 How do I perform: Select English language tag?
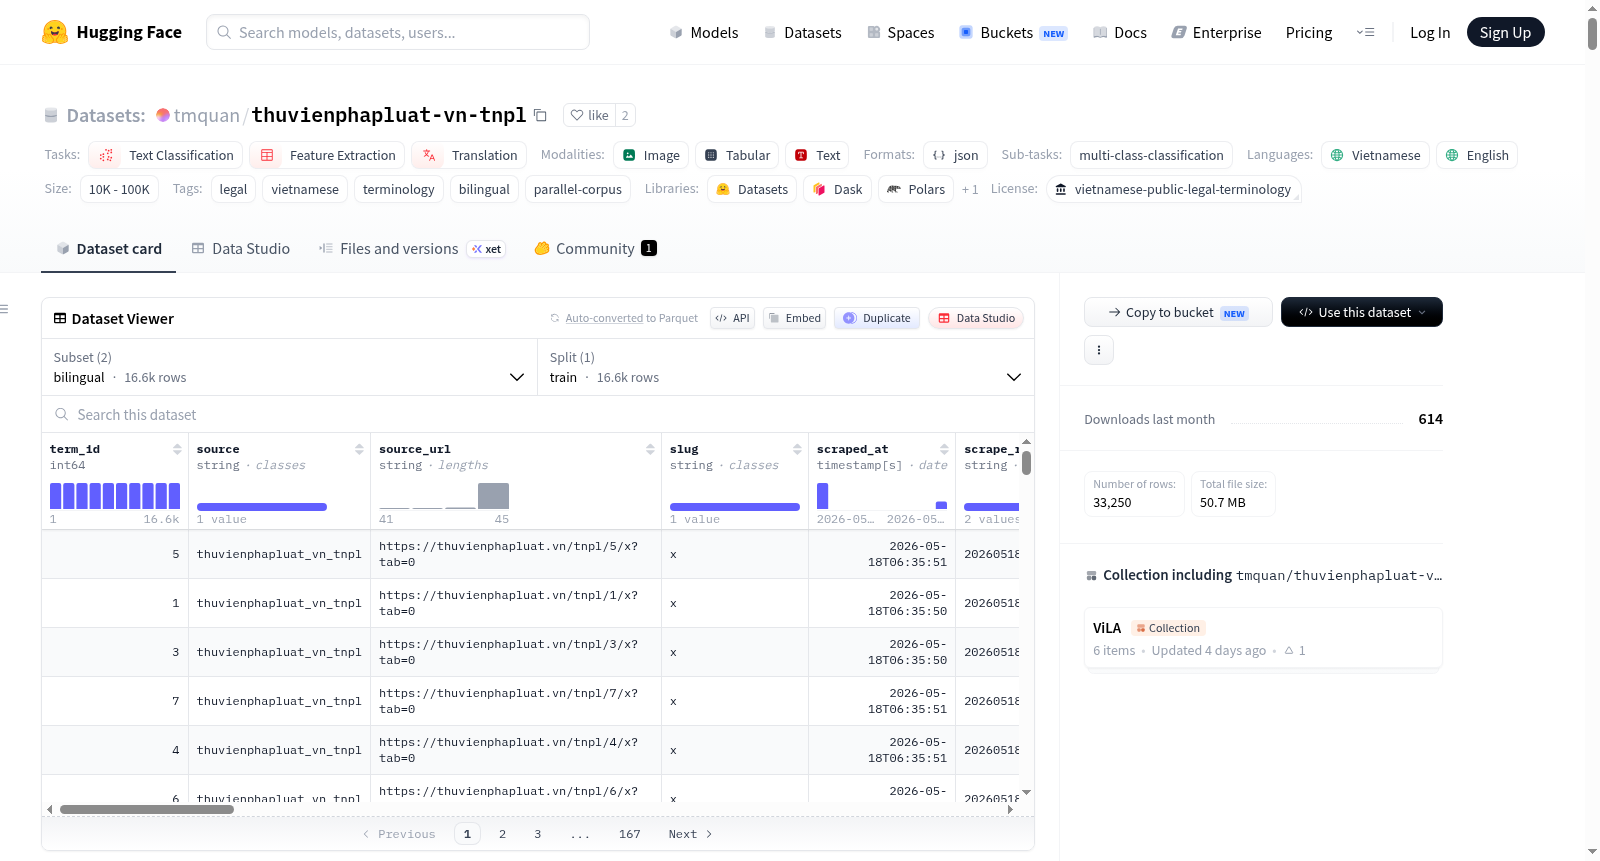(x=1477, y=155)
